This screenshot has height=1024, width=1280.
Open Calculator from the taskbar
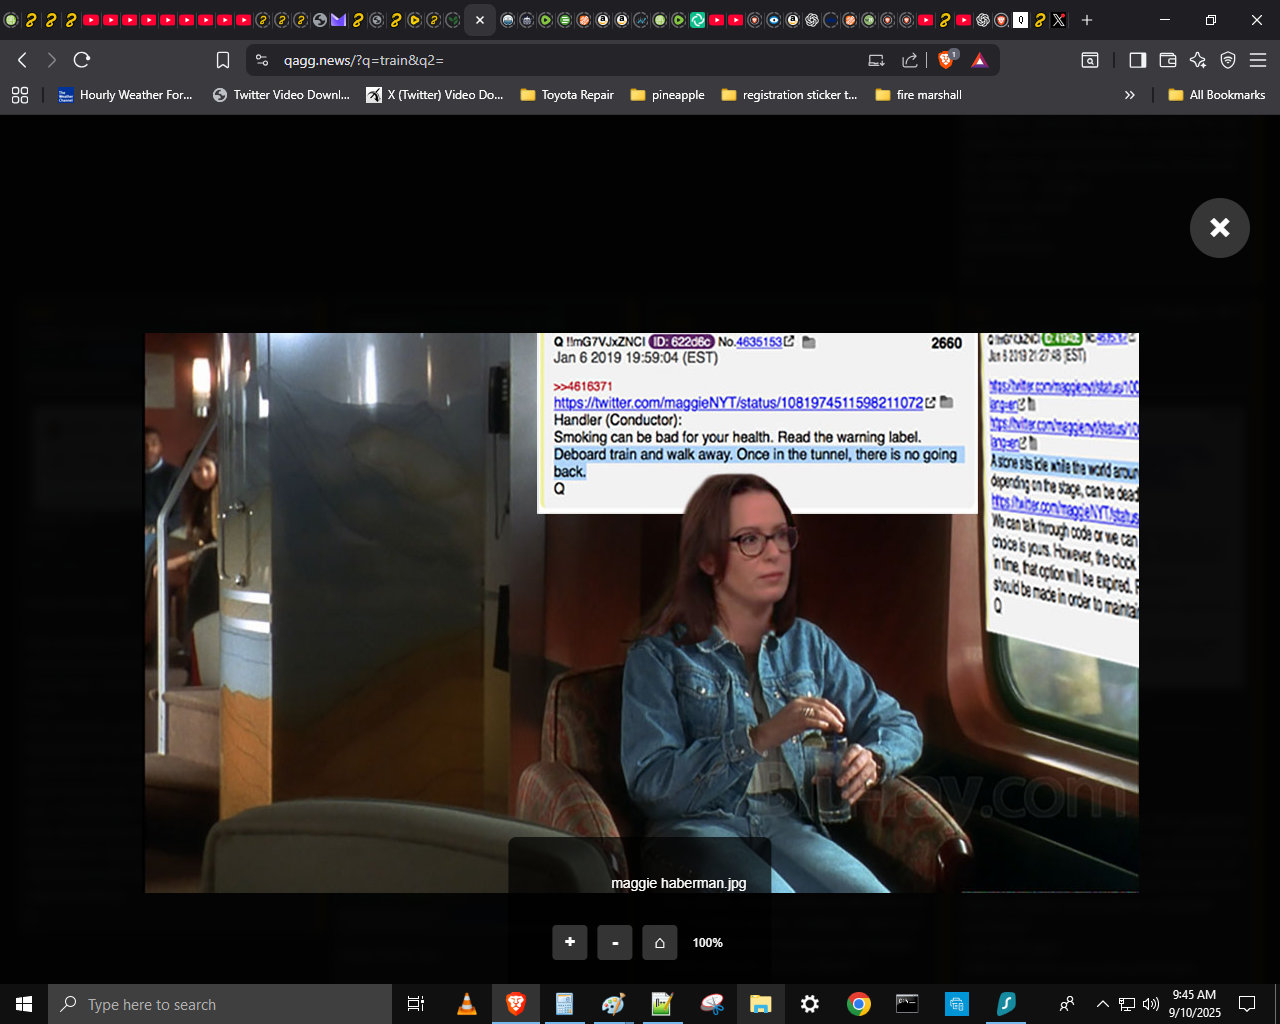coord(564,1004)
